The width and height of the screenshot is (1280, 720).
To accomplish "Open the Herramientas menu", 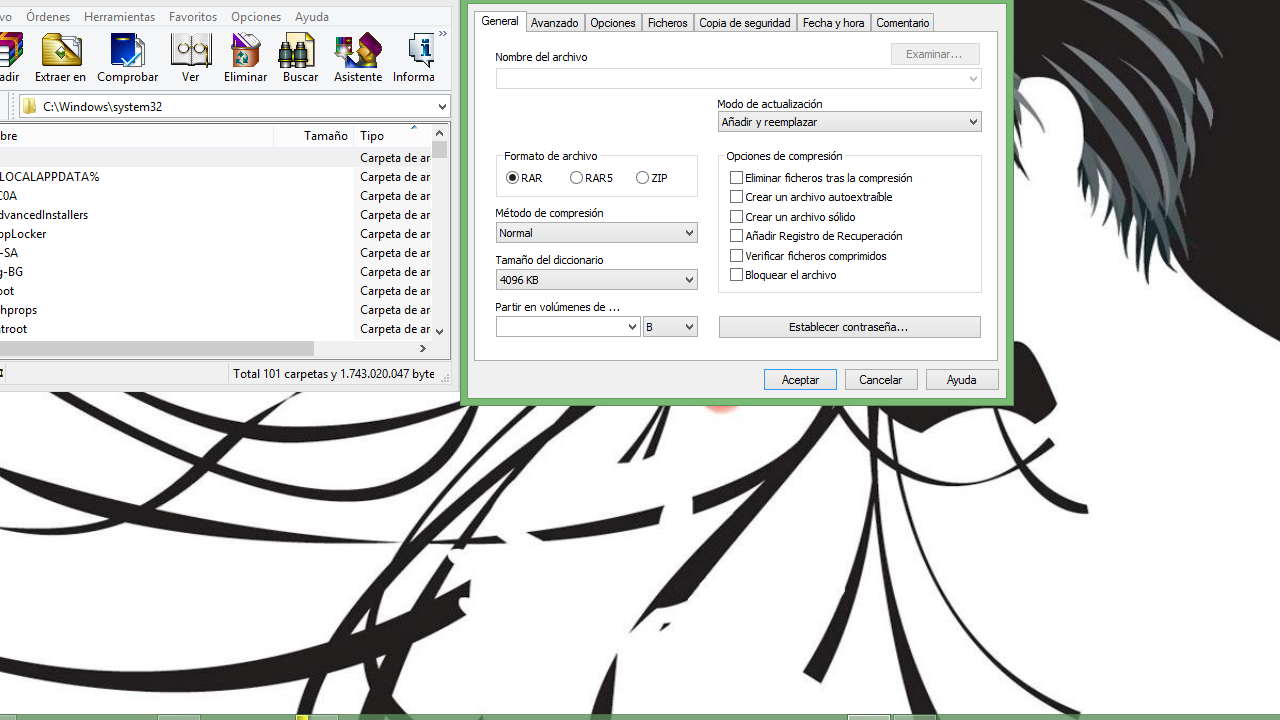I will (120, 17).
